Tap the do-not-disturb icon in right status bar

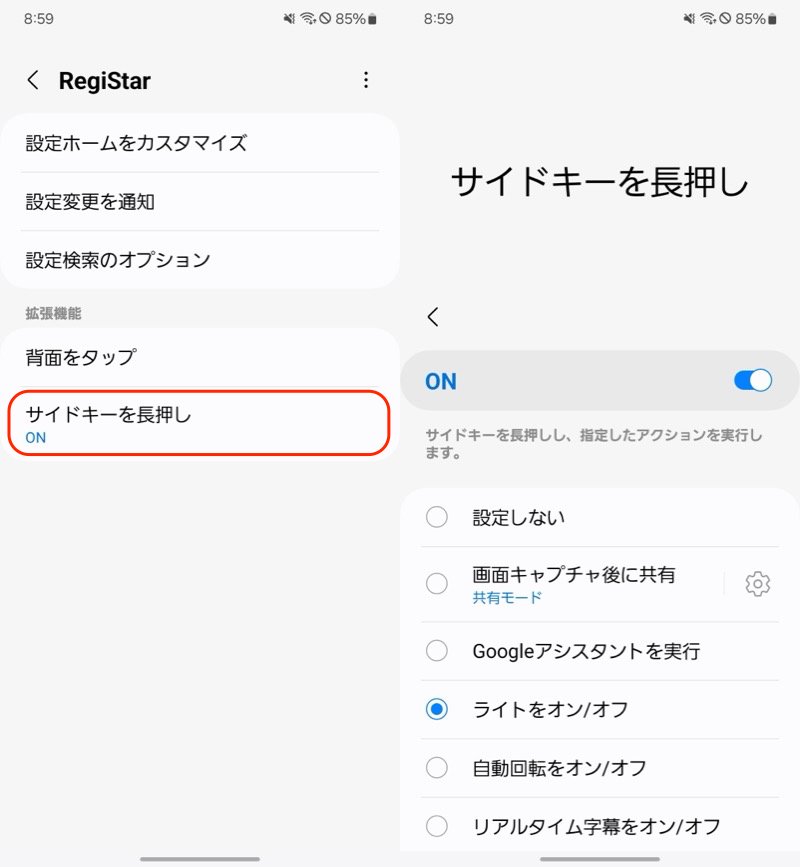point(725,19)
